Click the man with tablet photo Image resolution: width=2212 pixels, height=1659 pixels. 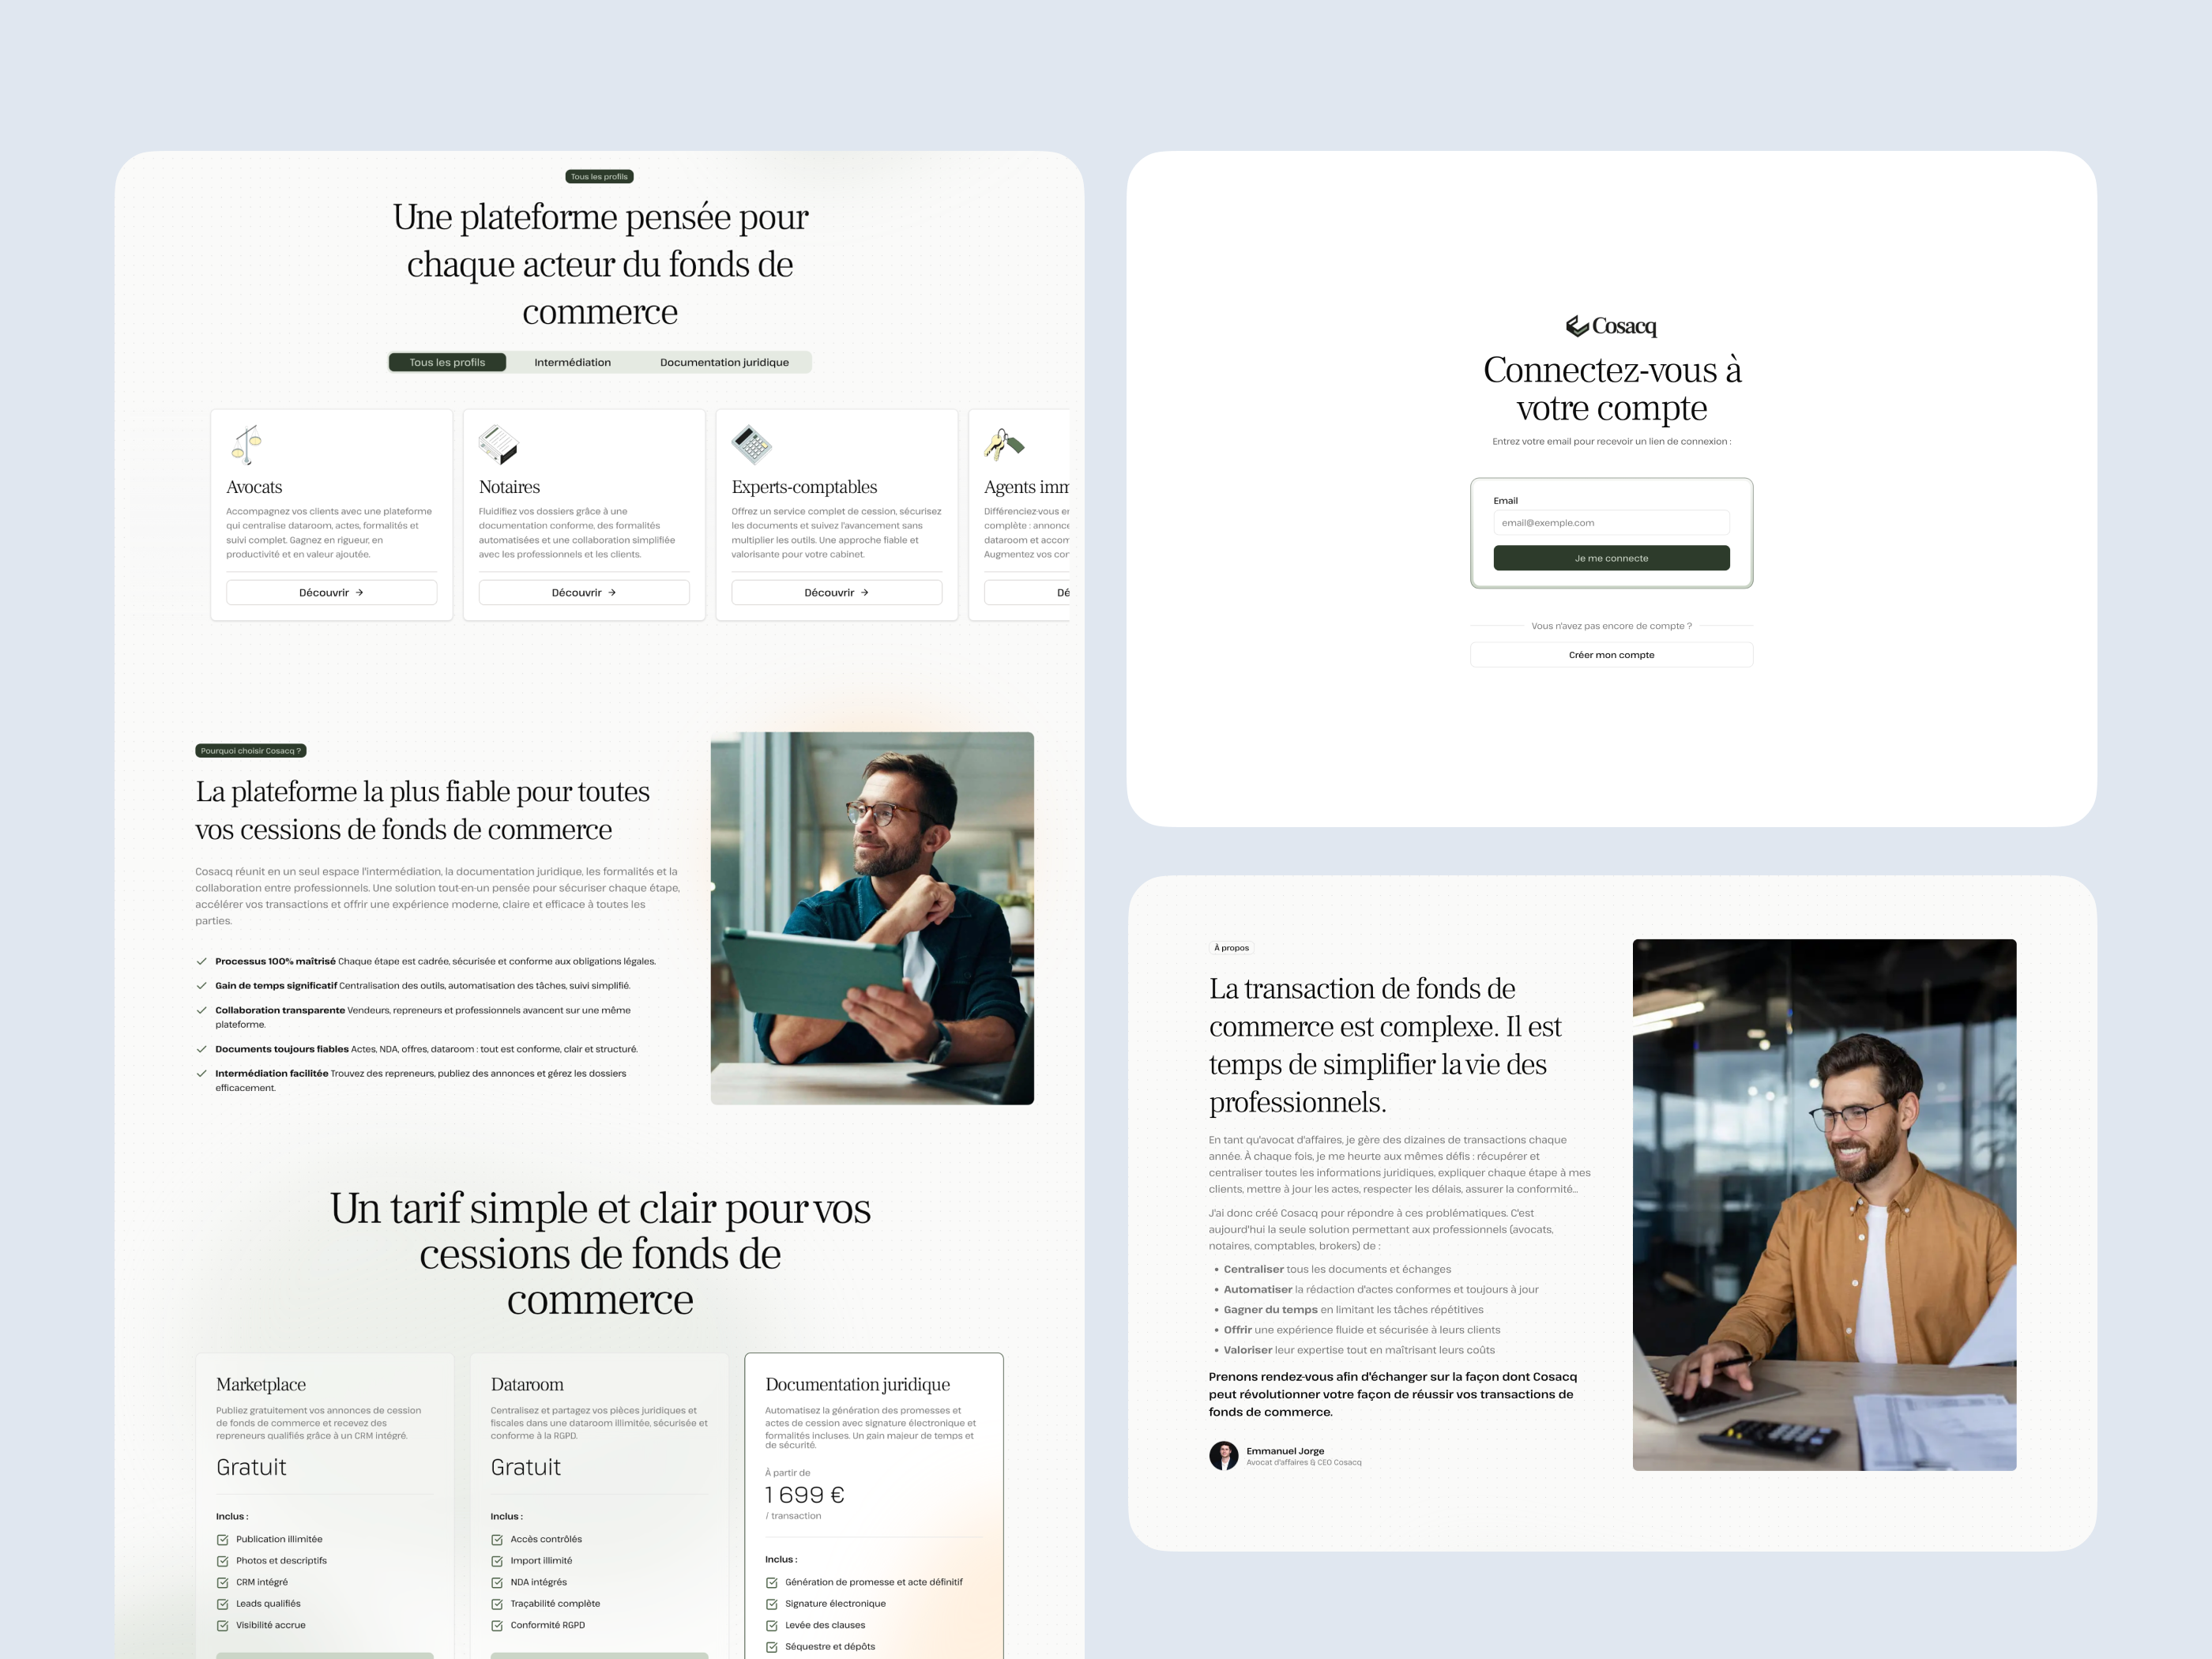click(872, 918)
